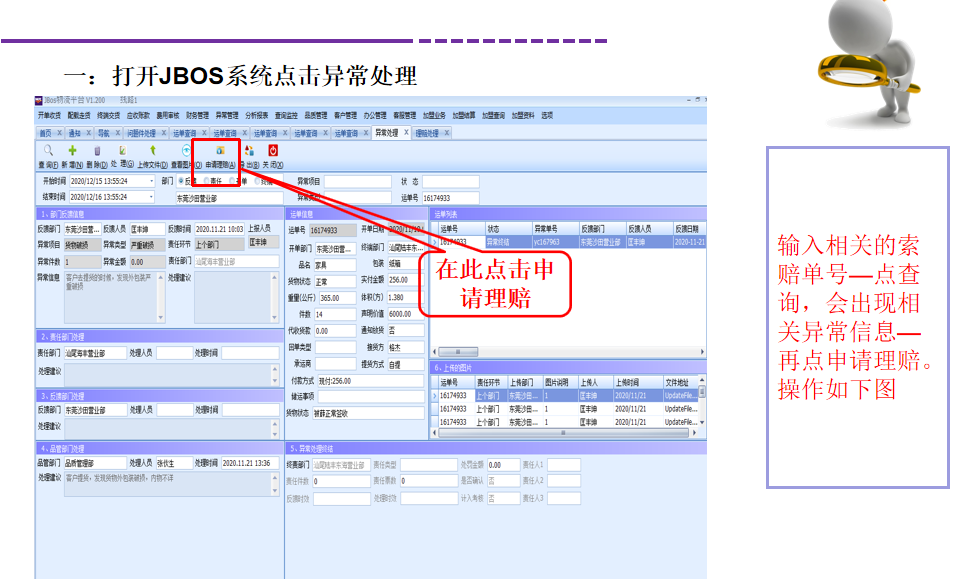Image resolution: width=960 pixels, height=587 pixels.
Task: Click the 上传文件 green arrow icon
Action: pyautogui.click(x=152, y=150)
